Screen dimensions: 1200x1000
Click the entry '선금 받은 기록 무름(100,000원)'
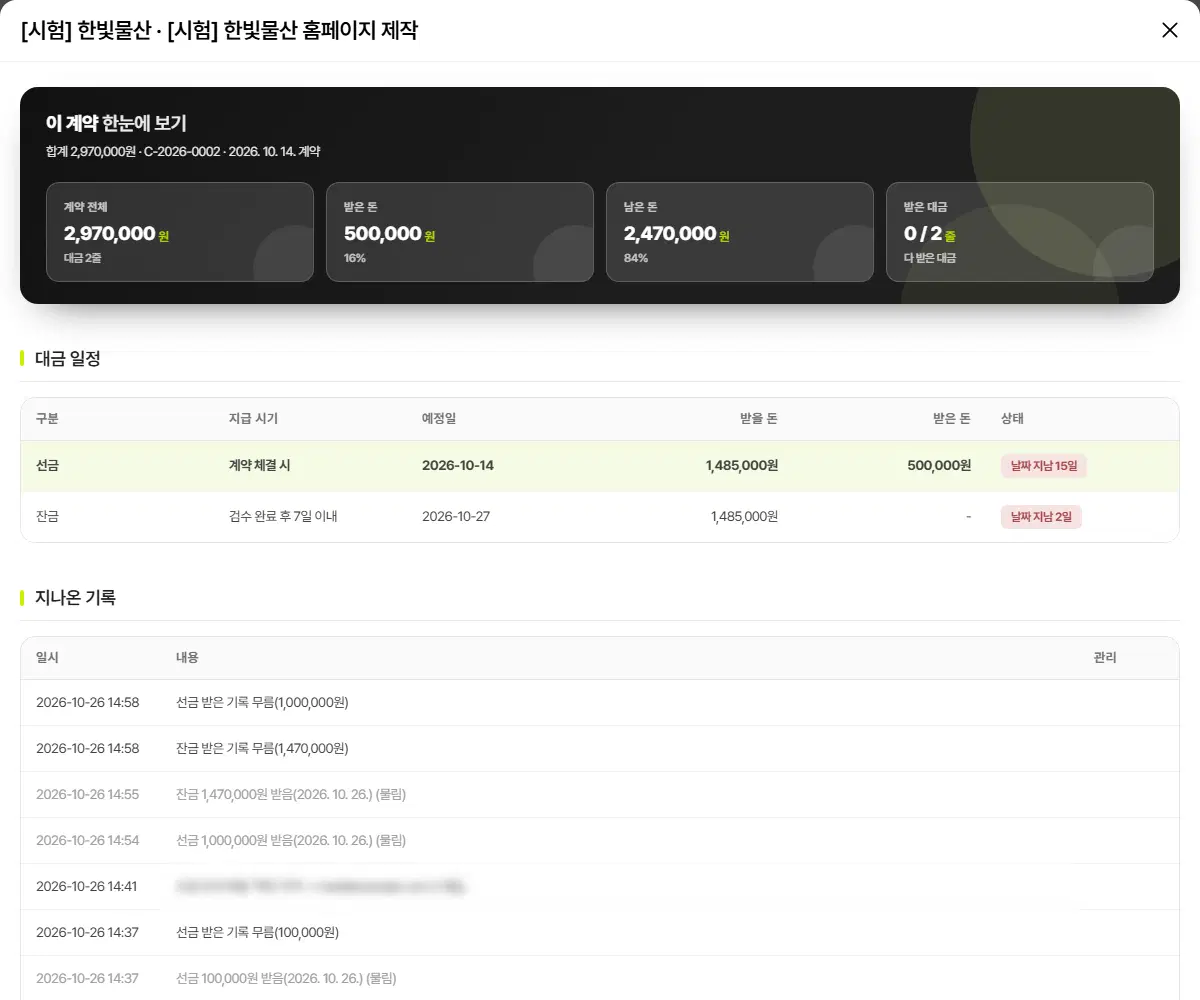point(257,933)
